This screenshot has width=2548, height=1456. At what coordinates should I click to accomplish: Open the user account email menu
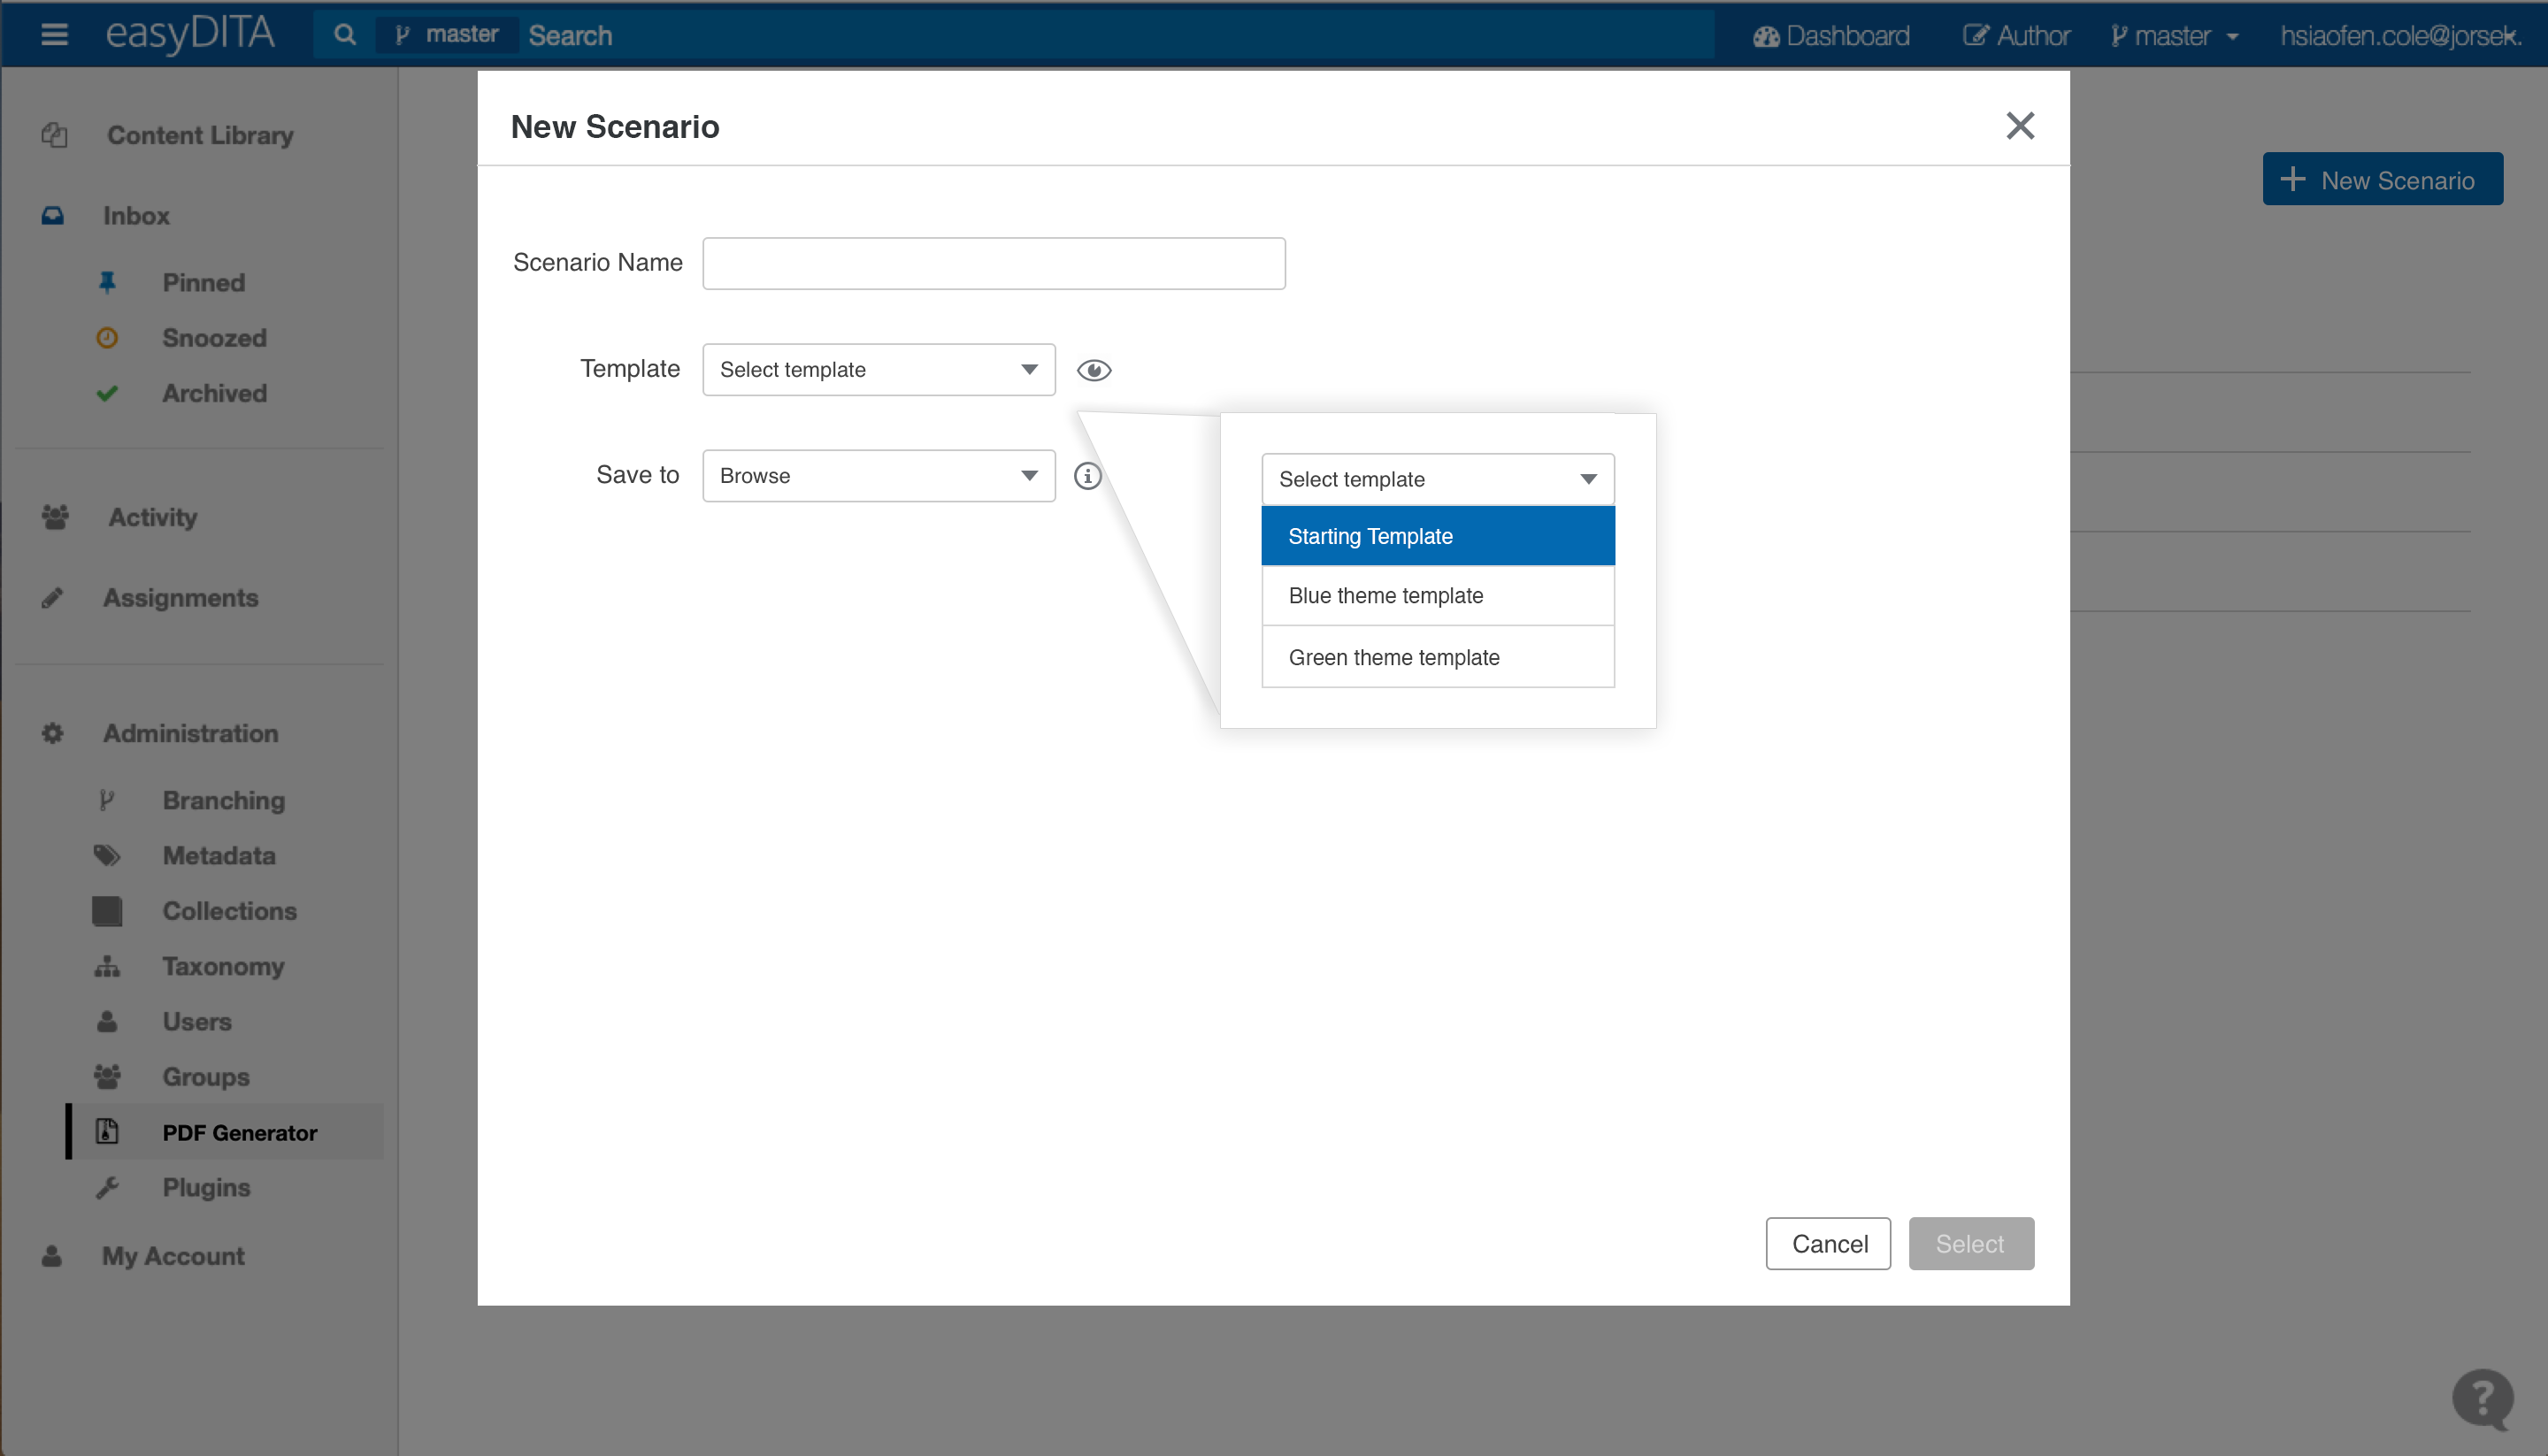[2400, 36]
